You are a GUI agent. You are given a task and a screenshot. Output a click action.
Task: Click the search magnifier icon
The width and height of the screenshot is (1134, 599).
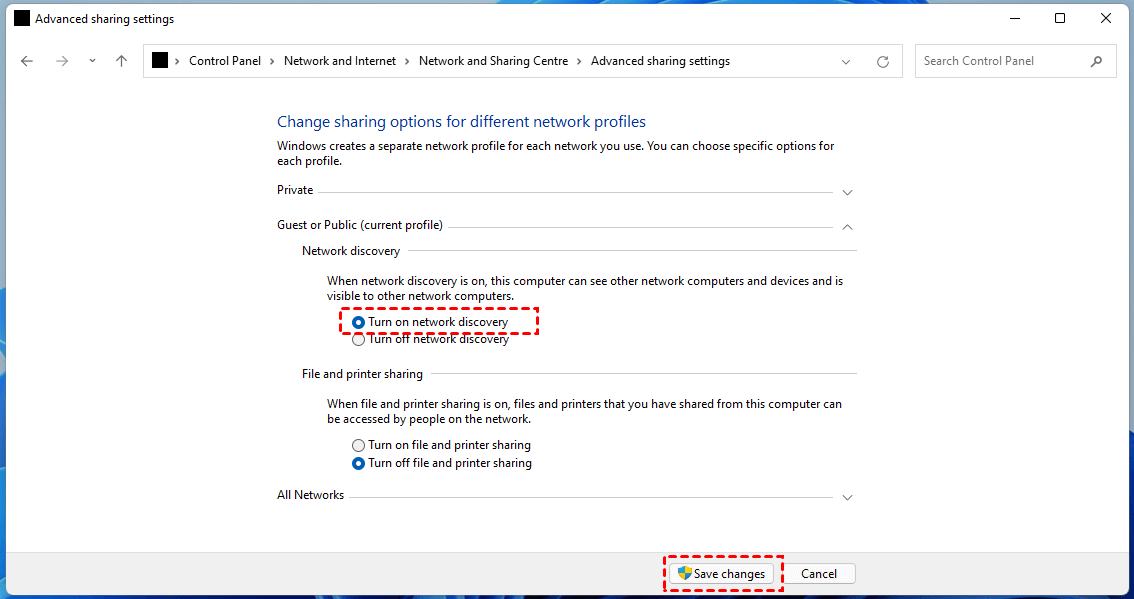pyautogui.click(x=1096, y=61)
